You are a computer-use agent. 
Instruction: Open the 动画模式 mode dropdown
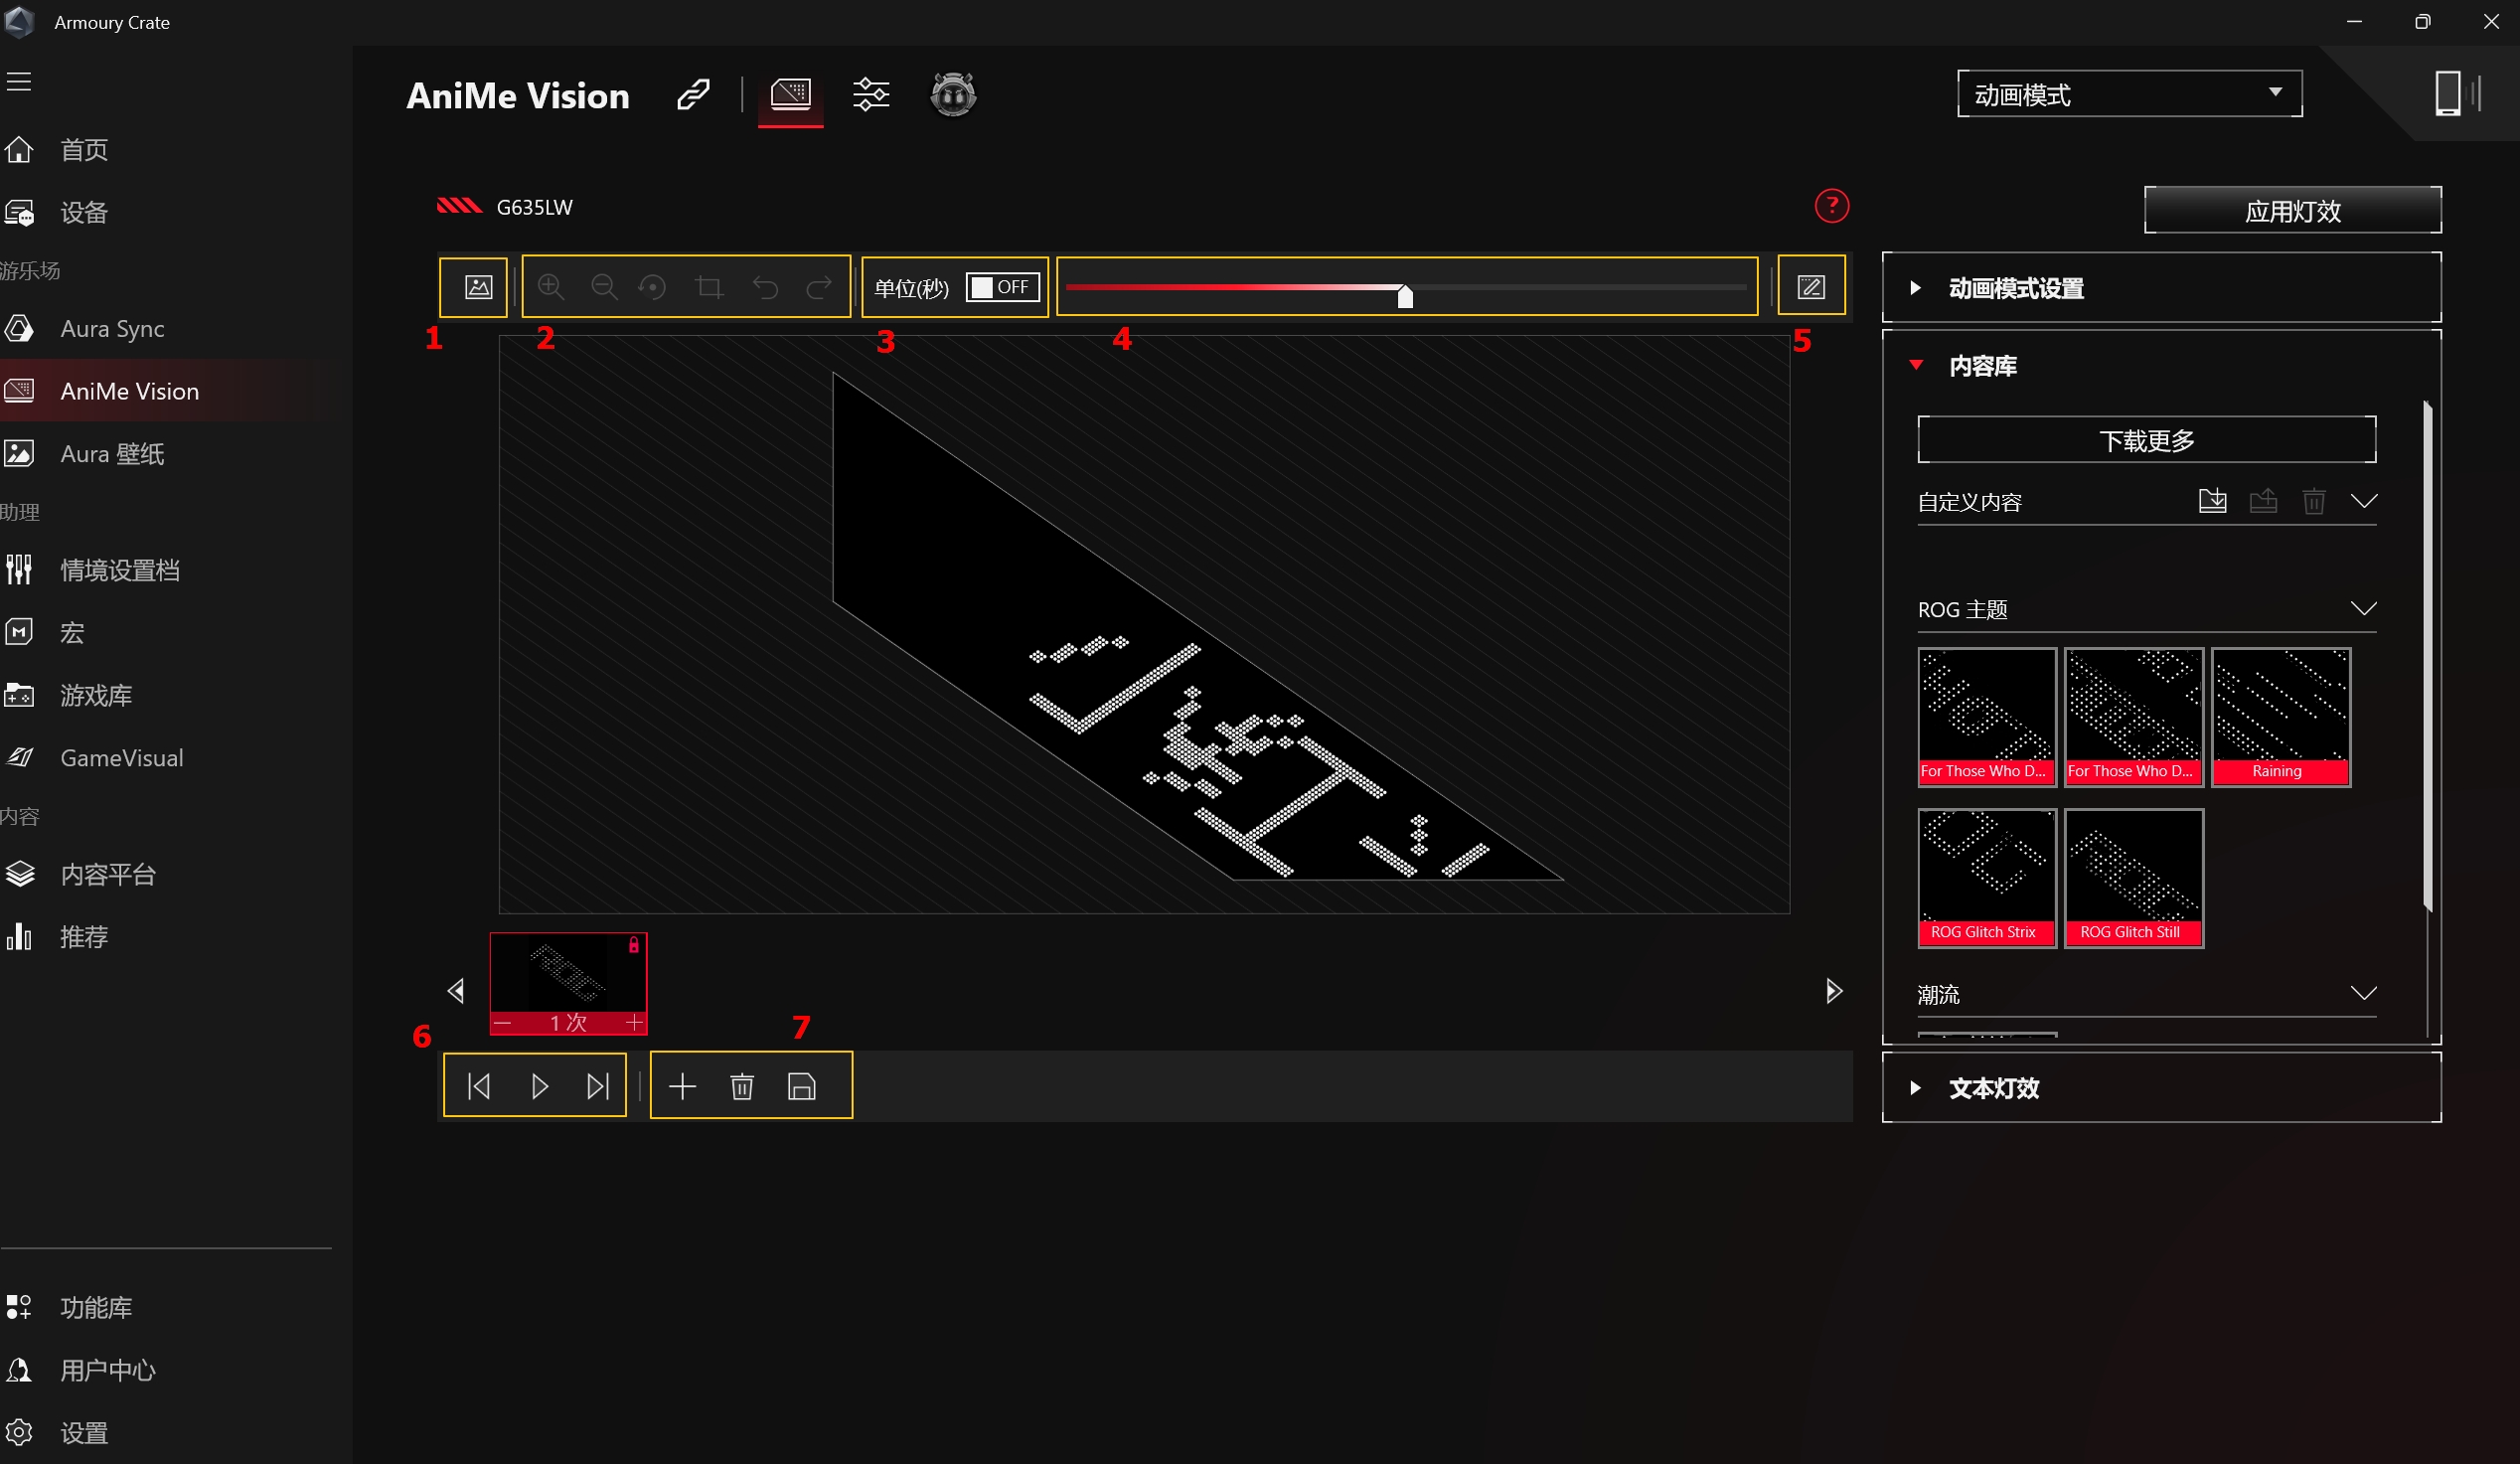pos(2130,94)
